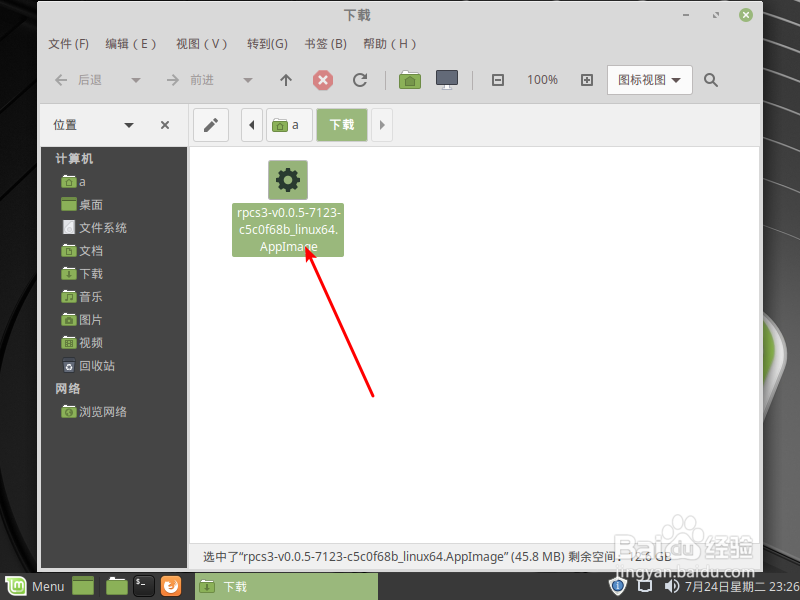800x600 pixels.
Task: Open the 帮助 (H) menu
Action: tap(390, 44)
